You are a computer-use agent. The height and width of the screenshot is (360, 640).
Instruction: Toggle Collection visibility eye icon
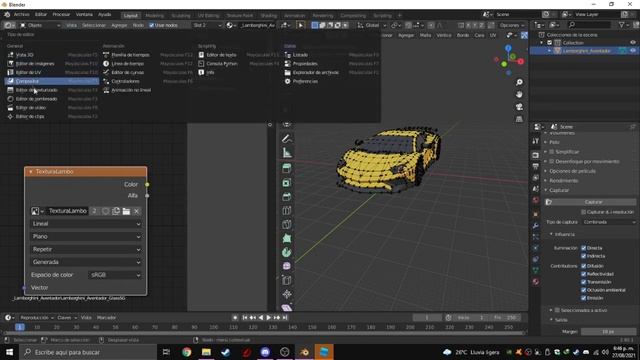pos(633,42)
